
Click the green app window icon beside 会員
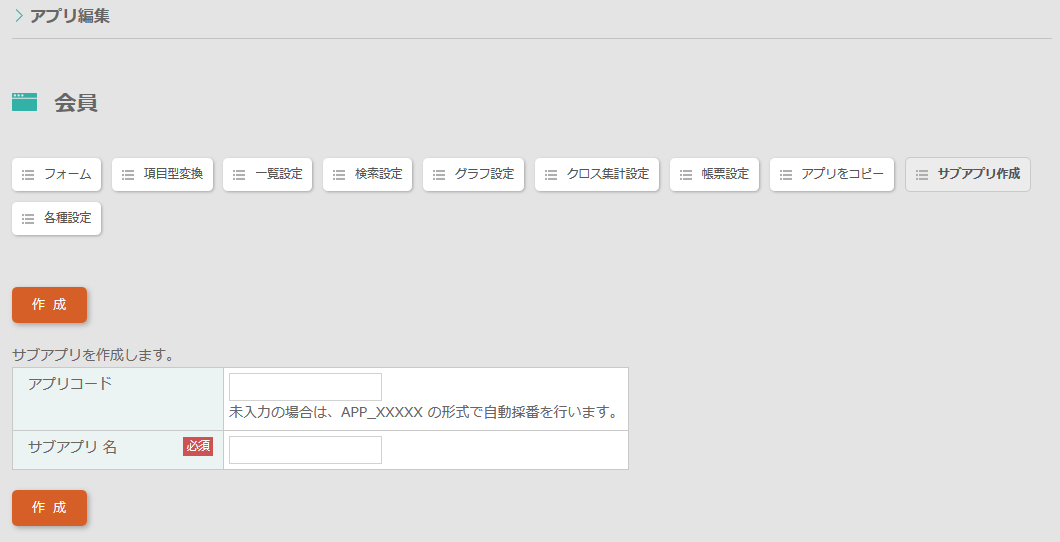click(24, 102)
